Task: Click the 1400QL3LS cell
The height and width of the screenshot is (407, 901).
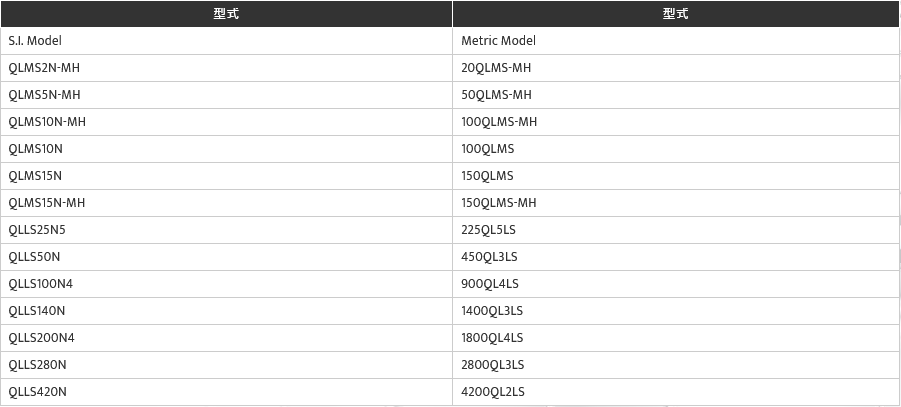Action: click(x=492, y=311)
